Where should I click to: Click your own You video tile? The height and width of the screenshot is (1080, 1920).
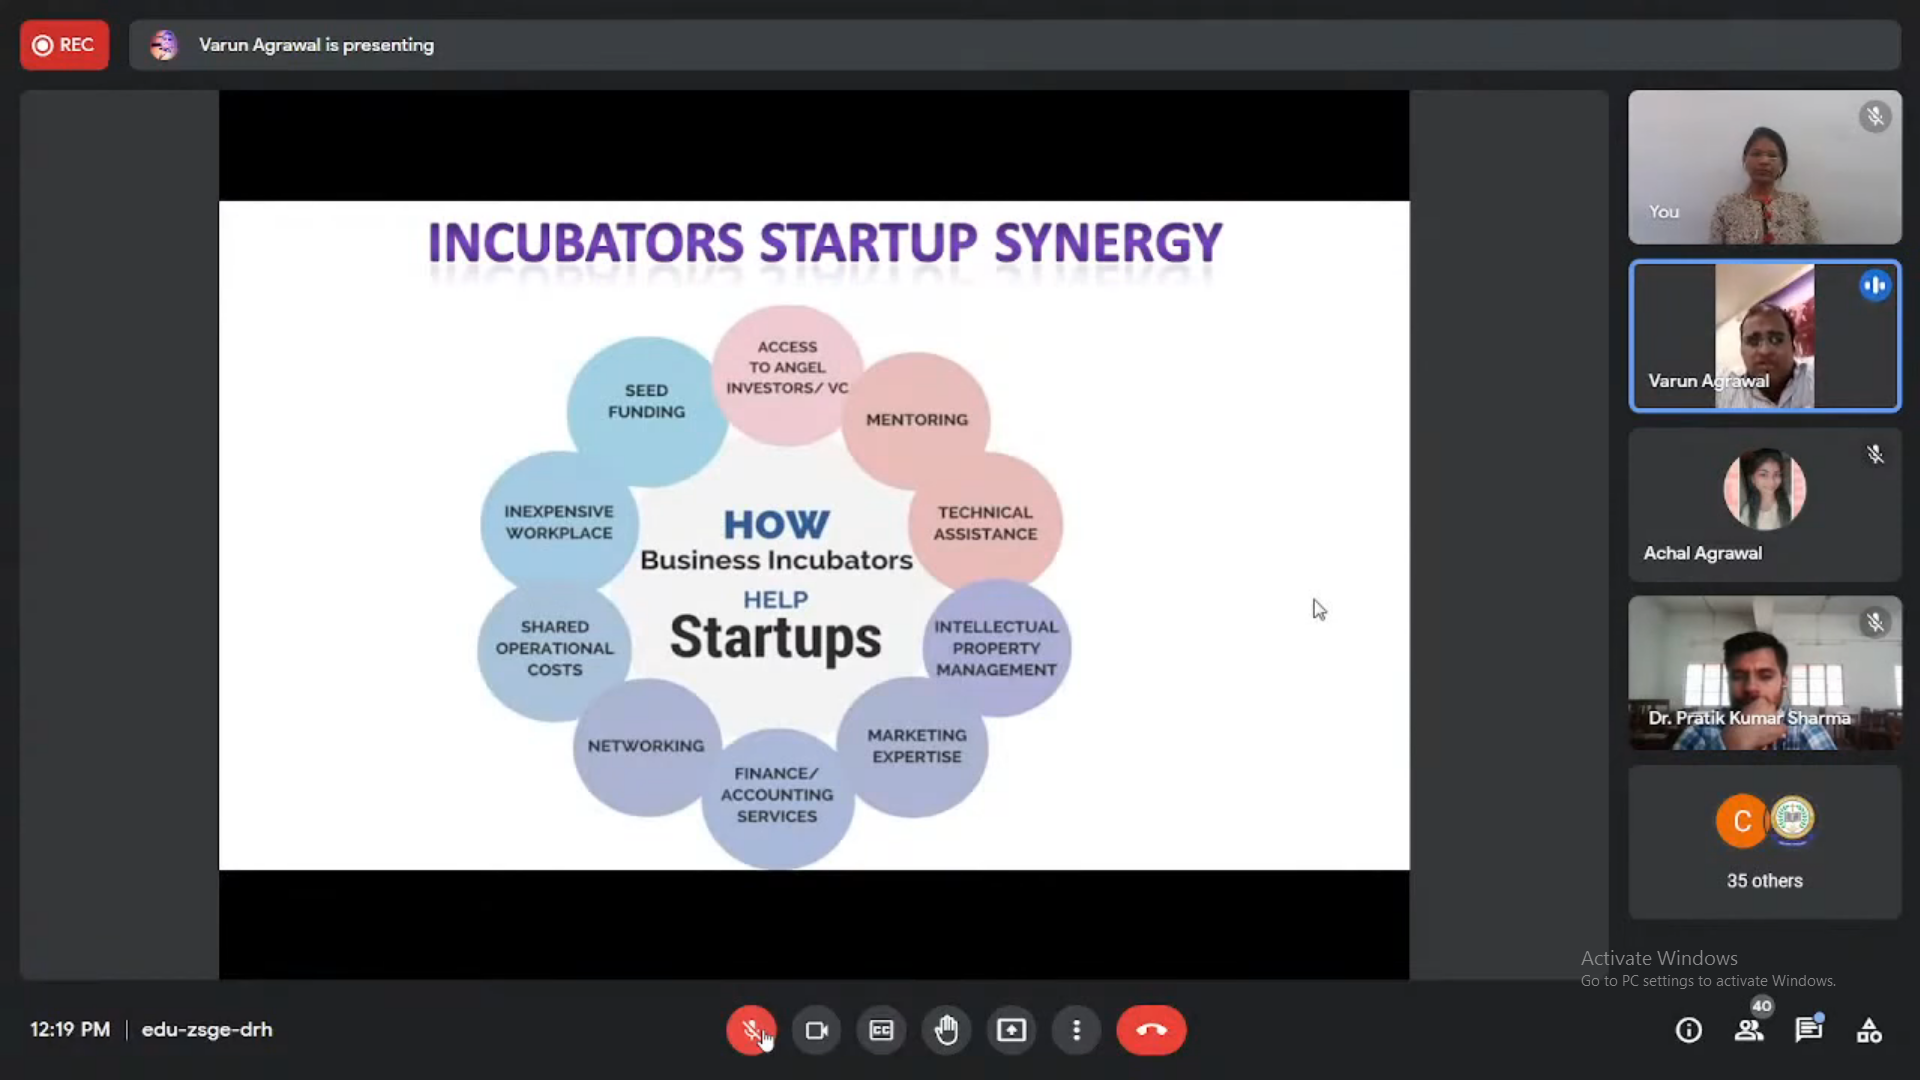pos(1764,167)
